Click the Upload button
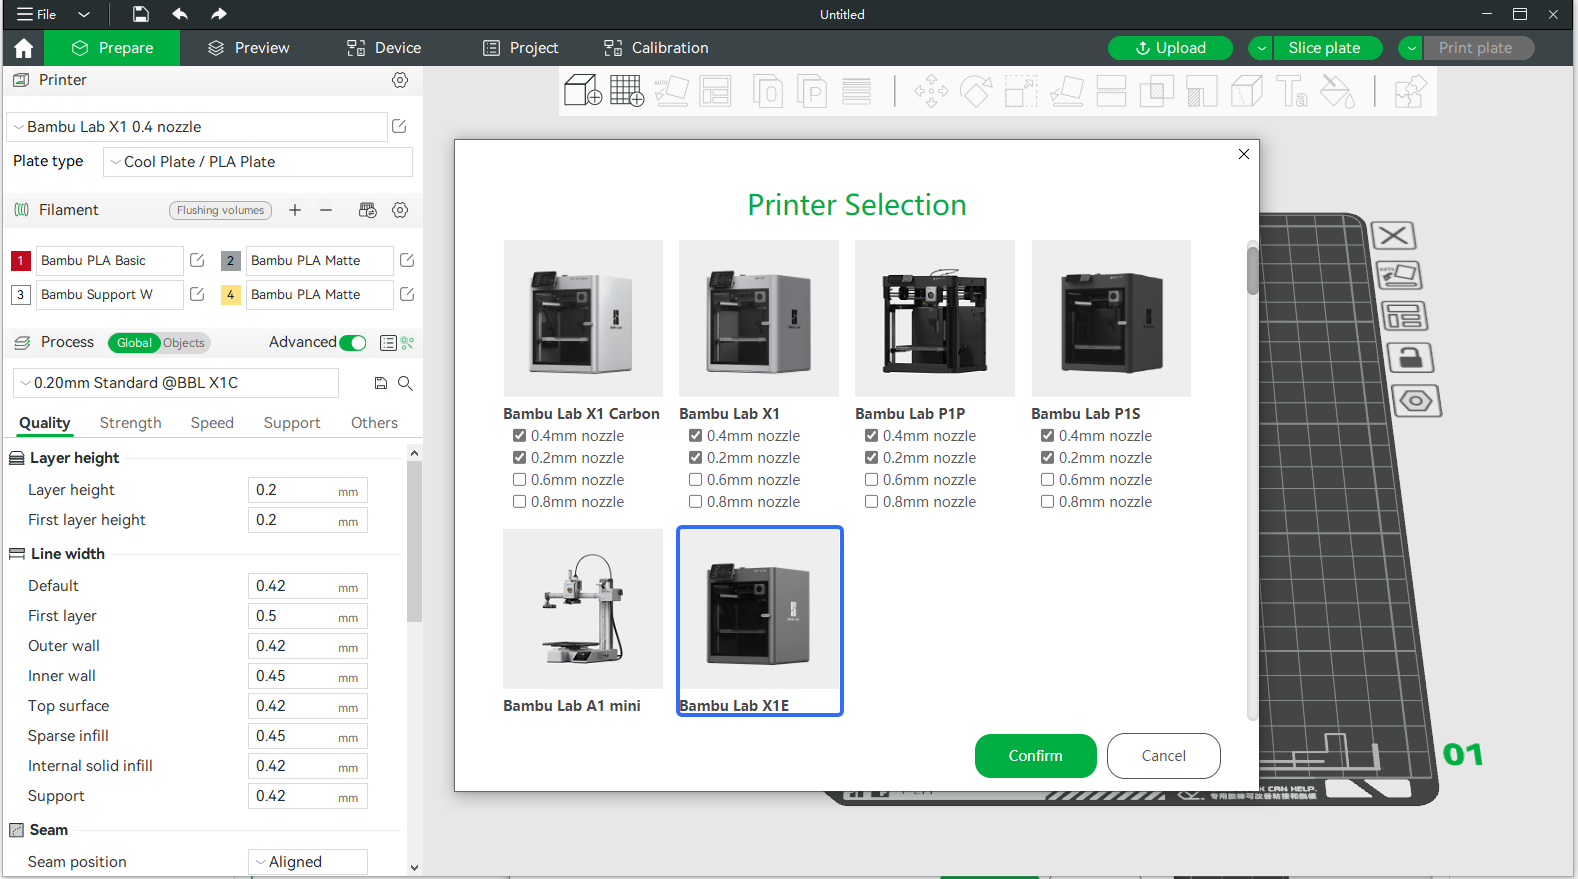This screenshot has height=879, width=1578. tap(1170, 48)
